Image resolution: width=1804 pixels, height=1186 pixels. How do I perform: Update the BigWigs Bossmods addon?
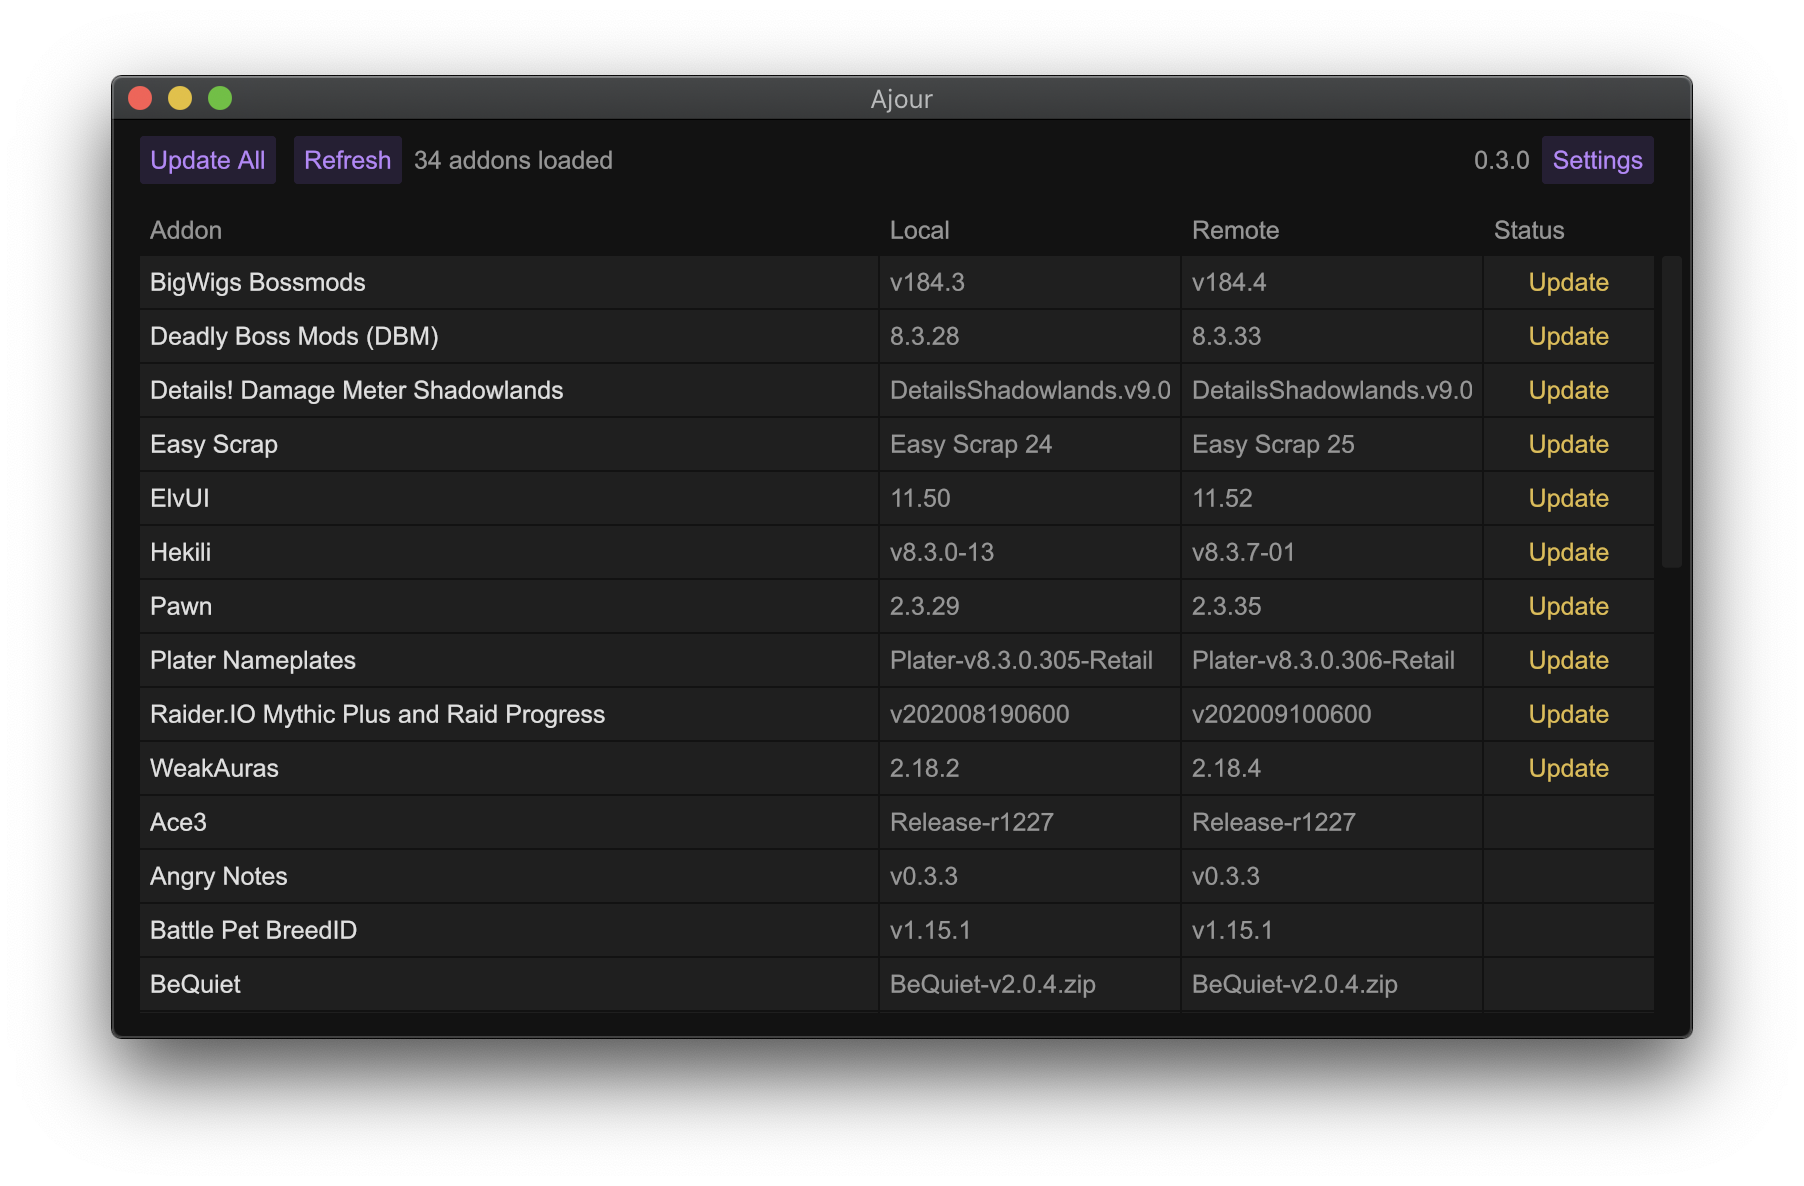(1568, 282)
